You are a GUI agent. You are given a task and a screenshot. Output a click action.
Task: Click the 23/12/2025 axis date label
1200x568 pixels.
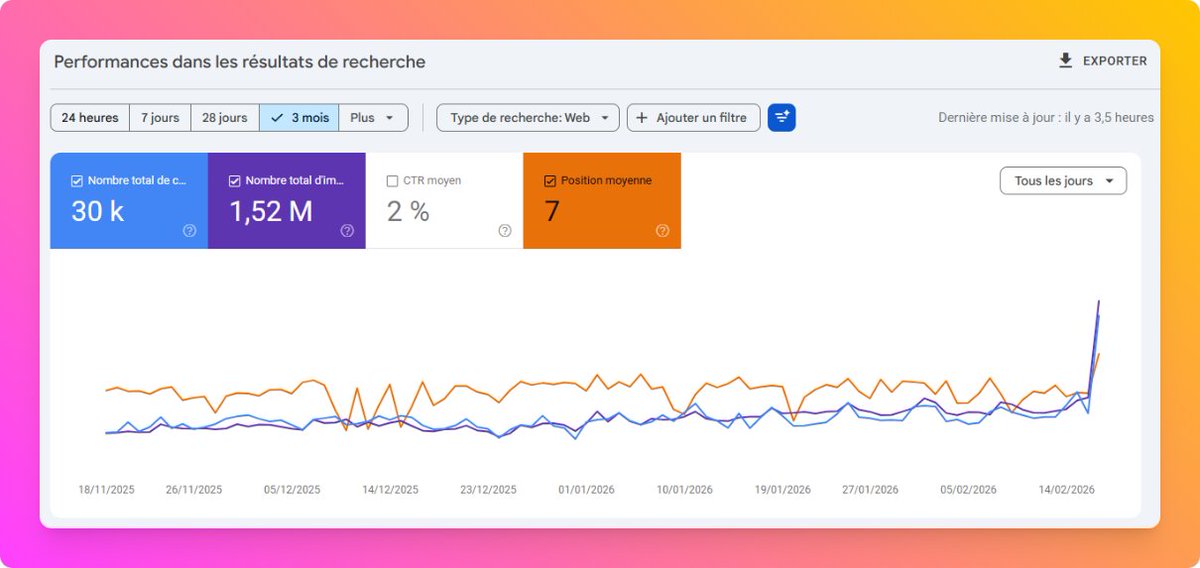[x=488, y=490]
